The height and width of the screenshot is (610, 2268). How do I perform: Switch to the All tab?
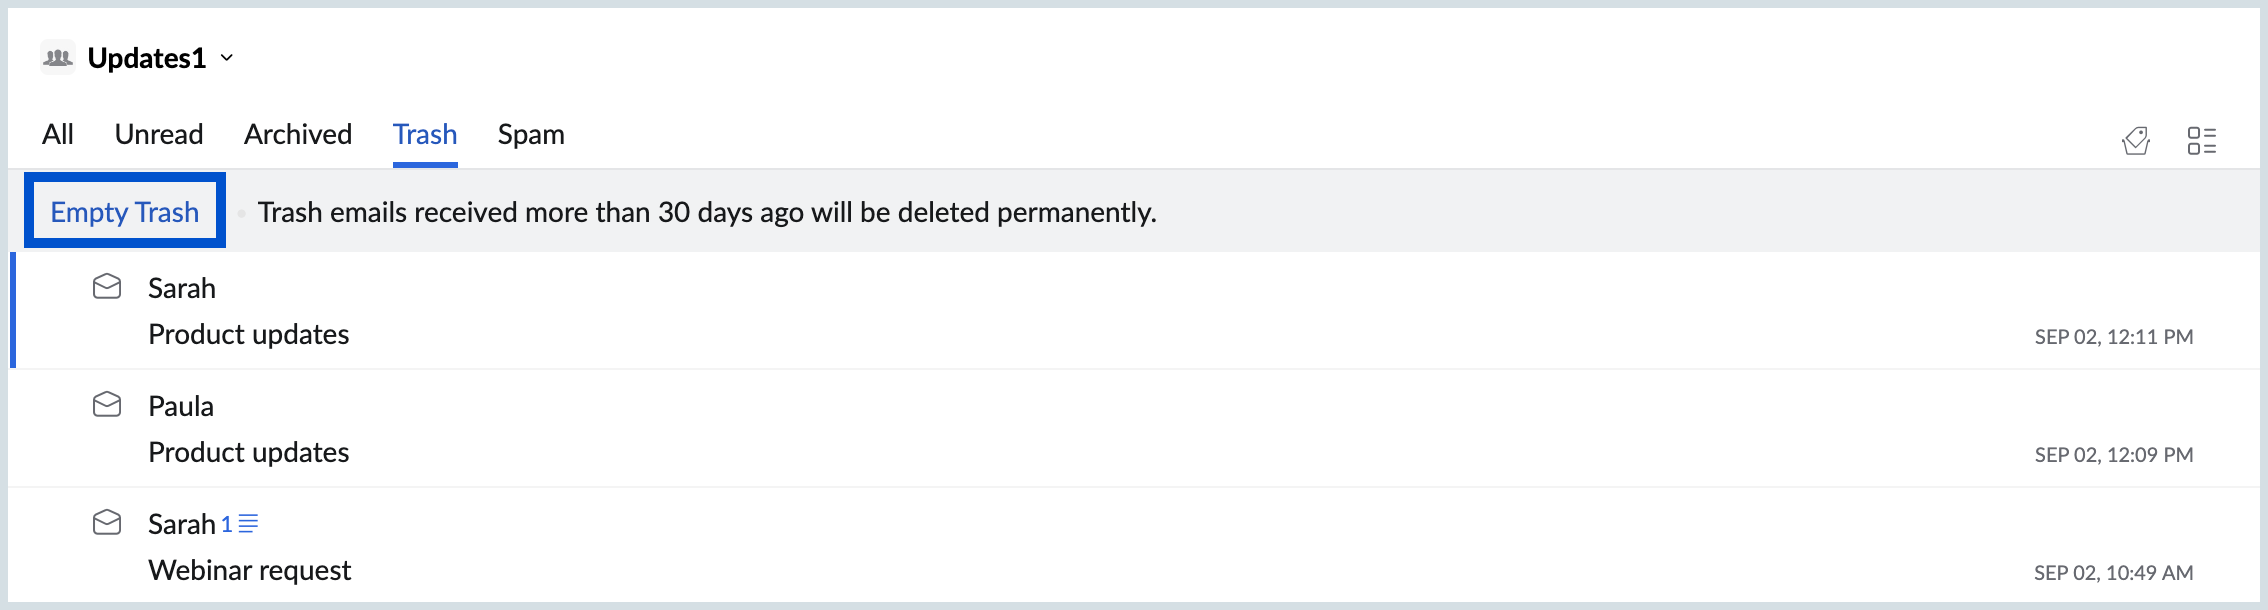pyautogui.click(x=58, y=134)
